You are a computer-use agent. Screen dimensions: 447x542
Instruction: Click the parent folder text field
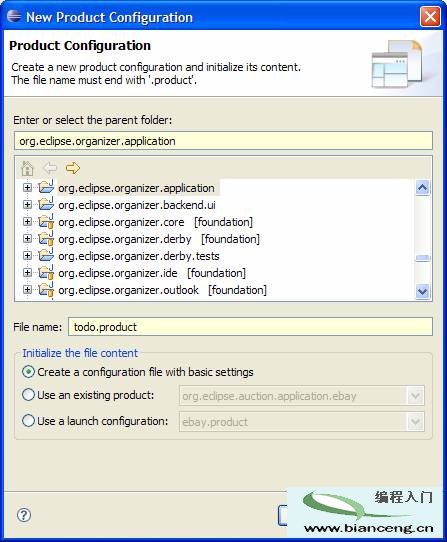(223, 141)
